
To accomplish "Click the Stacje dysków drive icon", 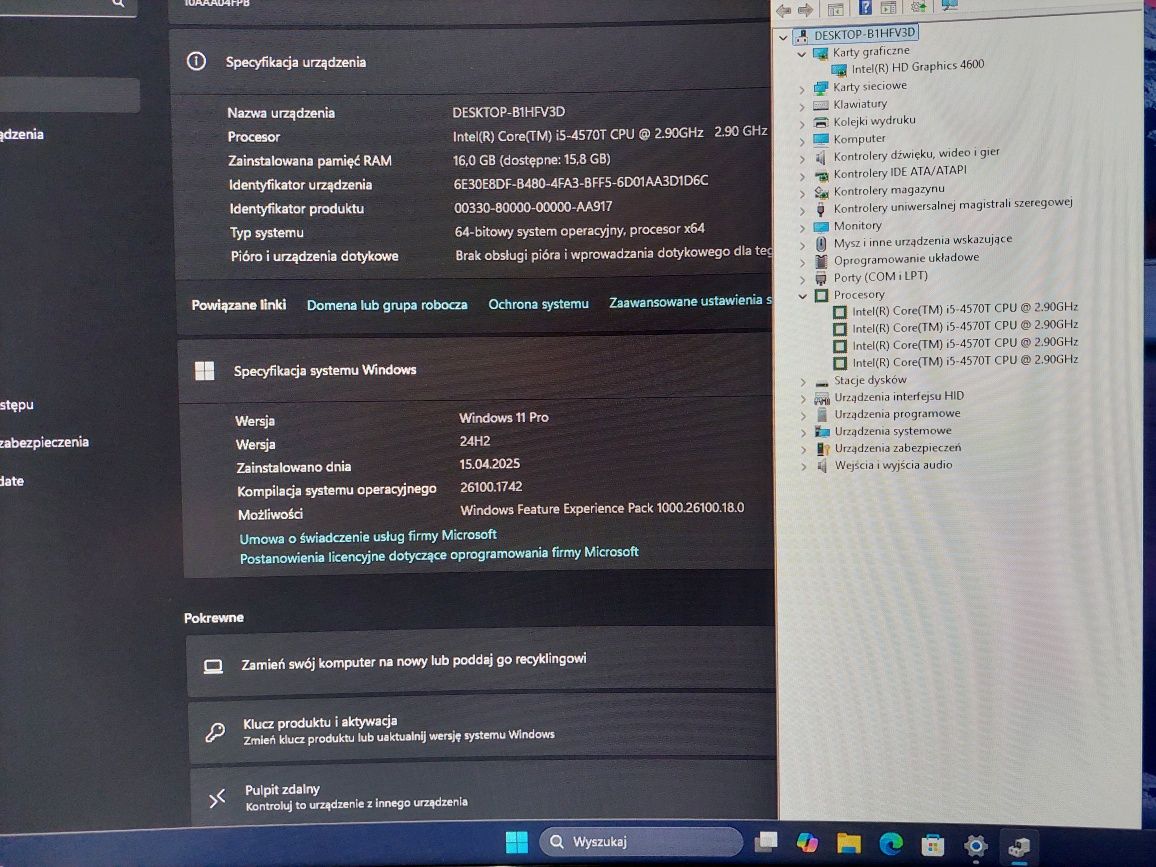I will click(x=822, y=382).
